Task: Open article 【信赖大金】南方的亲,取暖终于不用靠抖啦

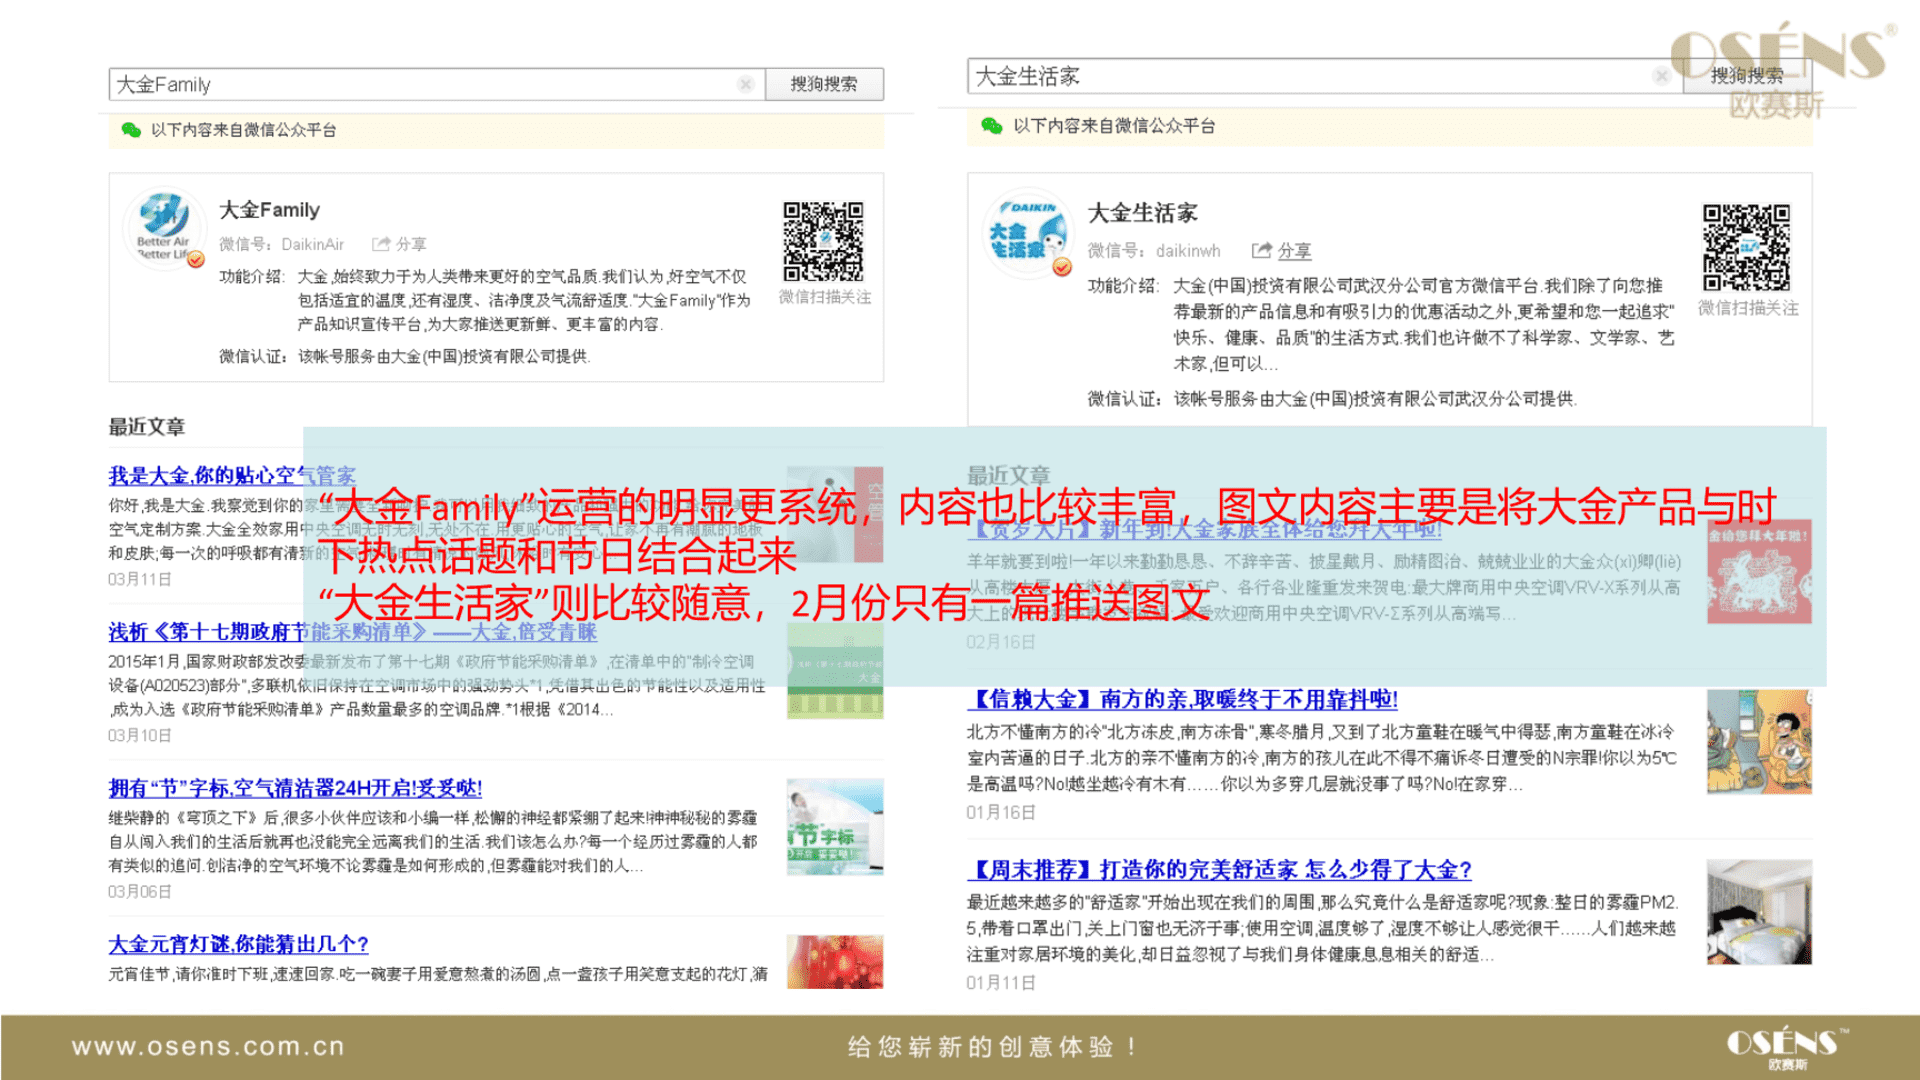Action: coord(1183,699)
